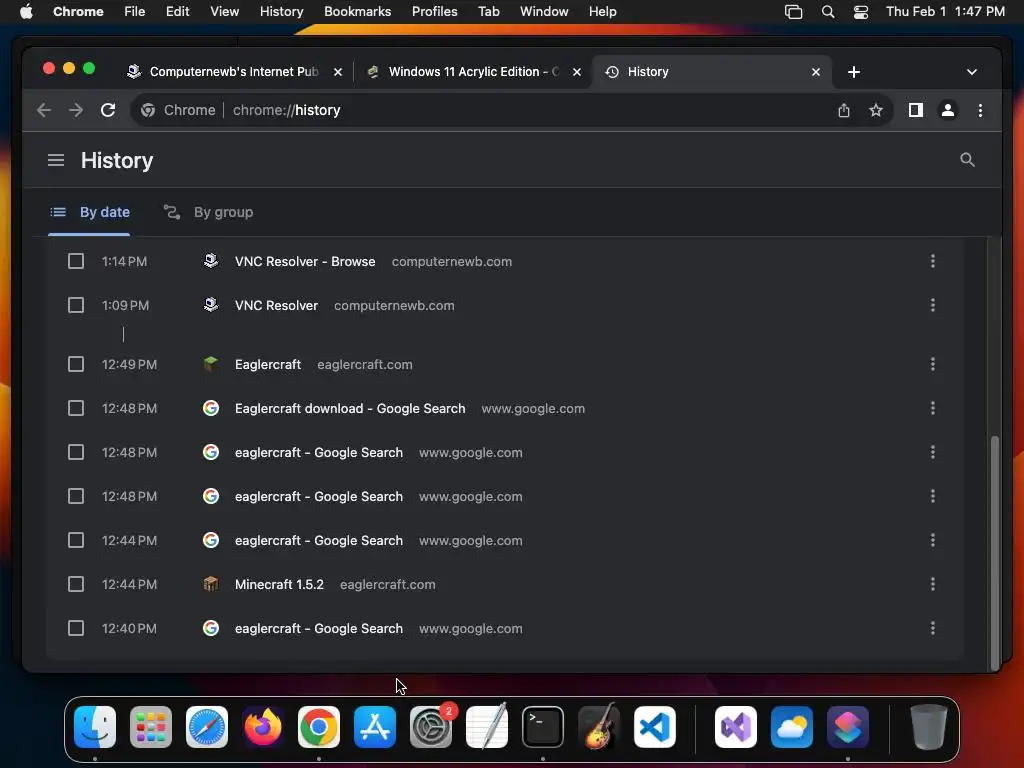
Task: Select checkbox for 12:40 PM eaglercraft search
Action: 76,628
